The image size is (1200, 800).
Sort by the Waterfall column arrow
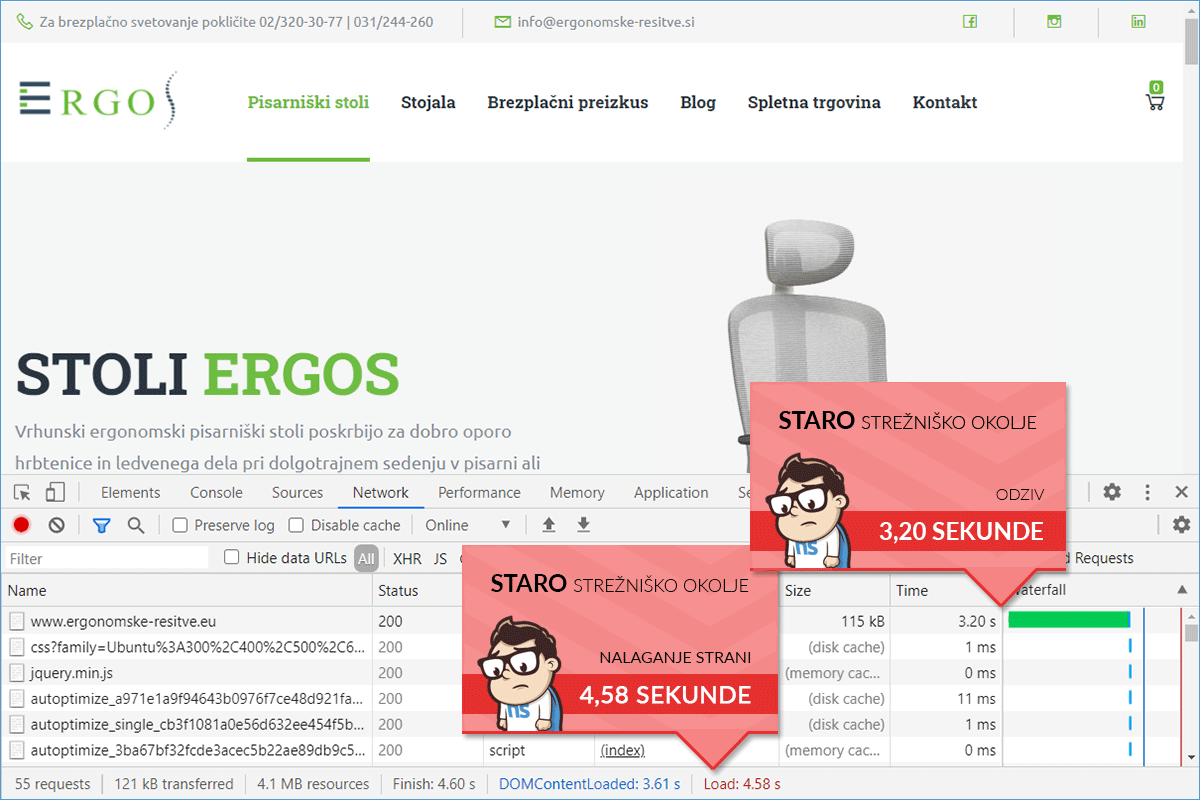[x=1183, y=590]
